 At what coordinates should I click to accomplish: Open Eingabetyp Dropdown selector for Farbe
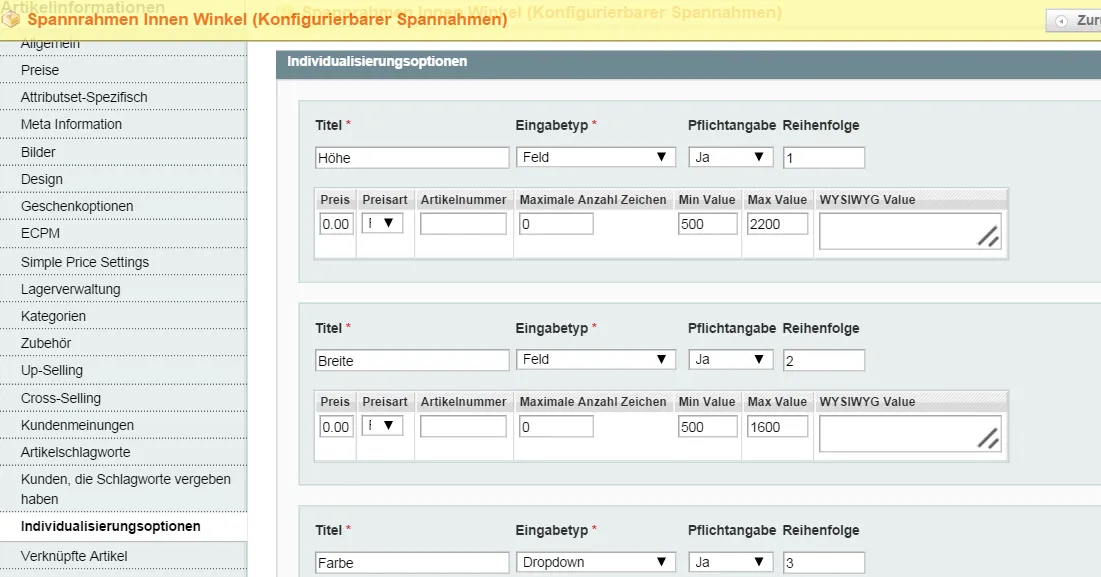coord(595,562)
